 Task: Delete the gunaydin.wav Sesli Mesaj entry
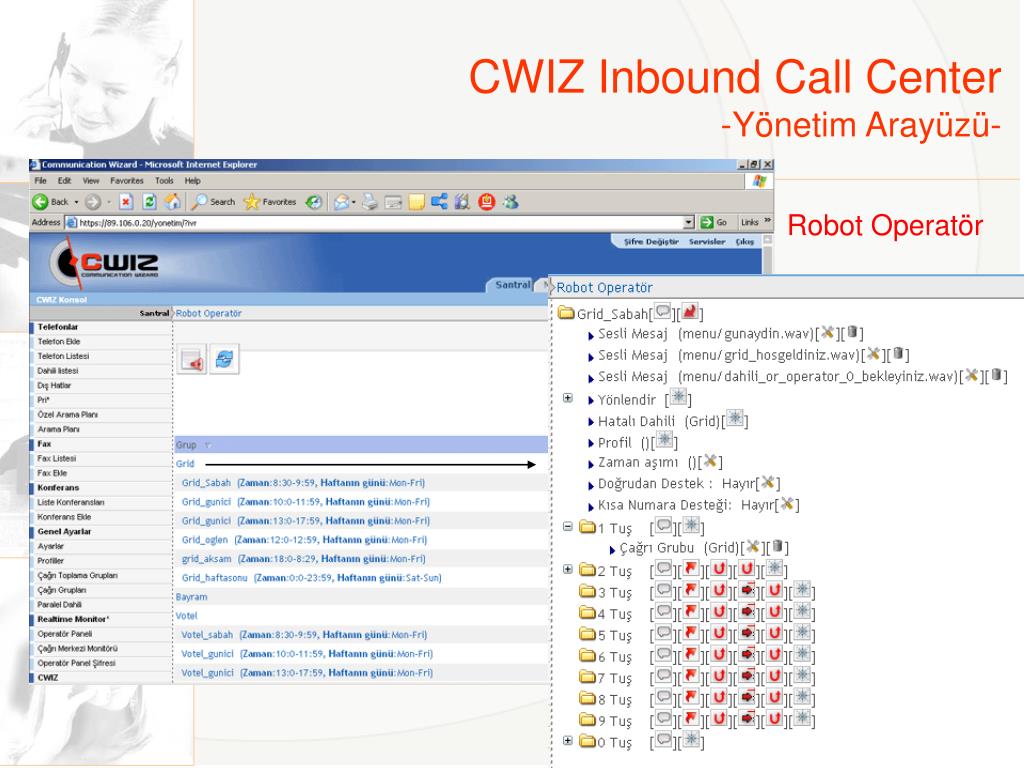853,332
